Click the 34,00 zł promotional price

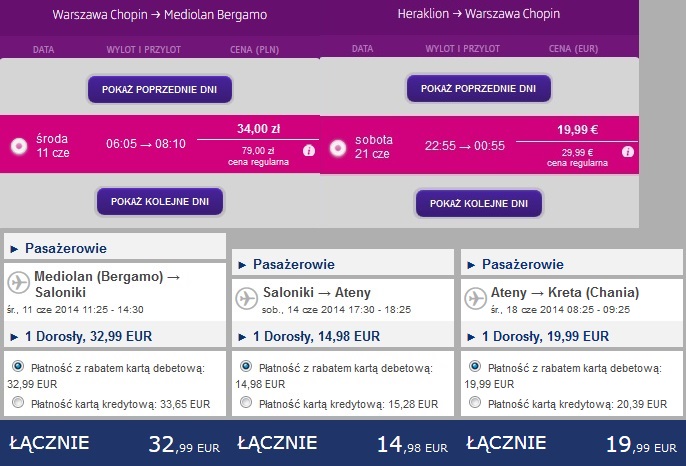(259, 129)
